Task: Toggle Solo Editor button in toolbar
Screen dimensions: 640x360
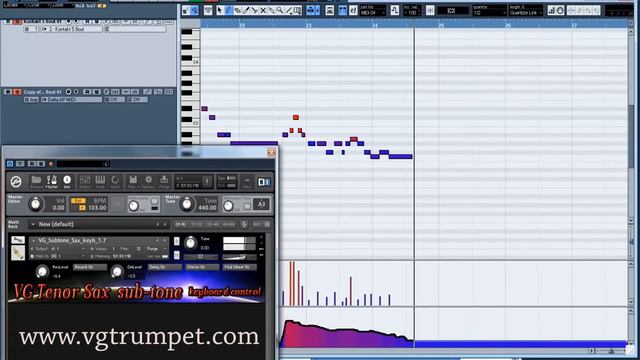Action: point(186,10)
